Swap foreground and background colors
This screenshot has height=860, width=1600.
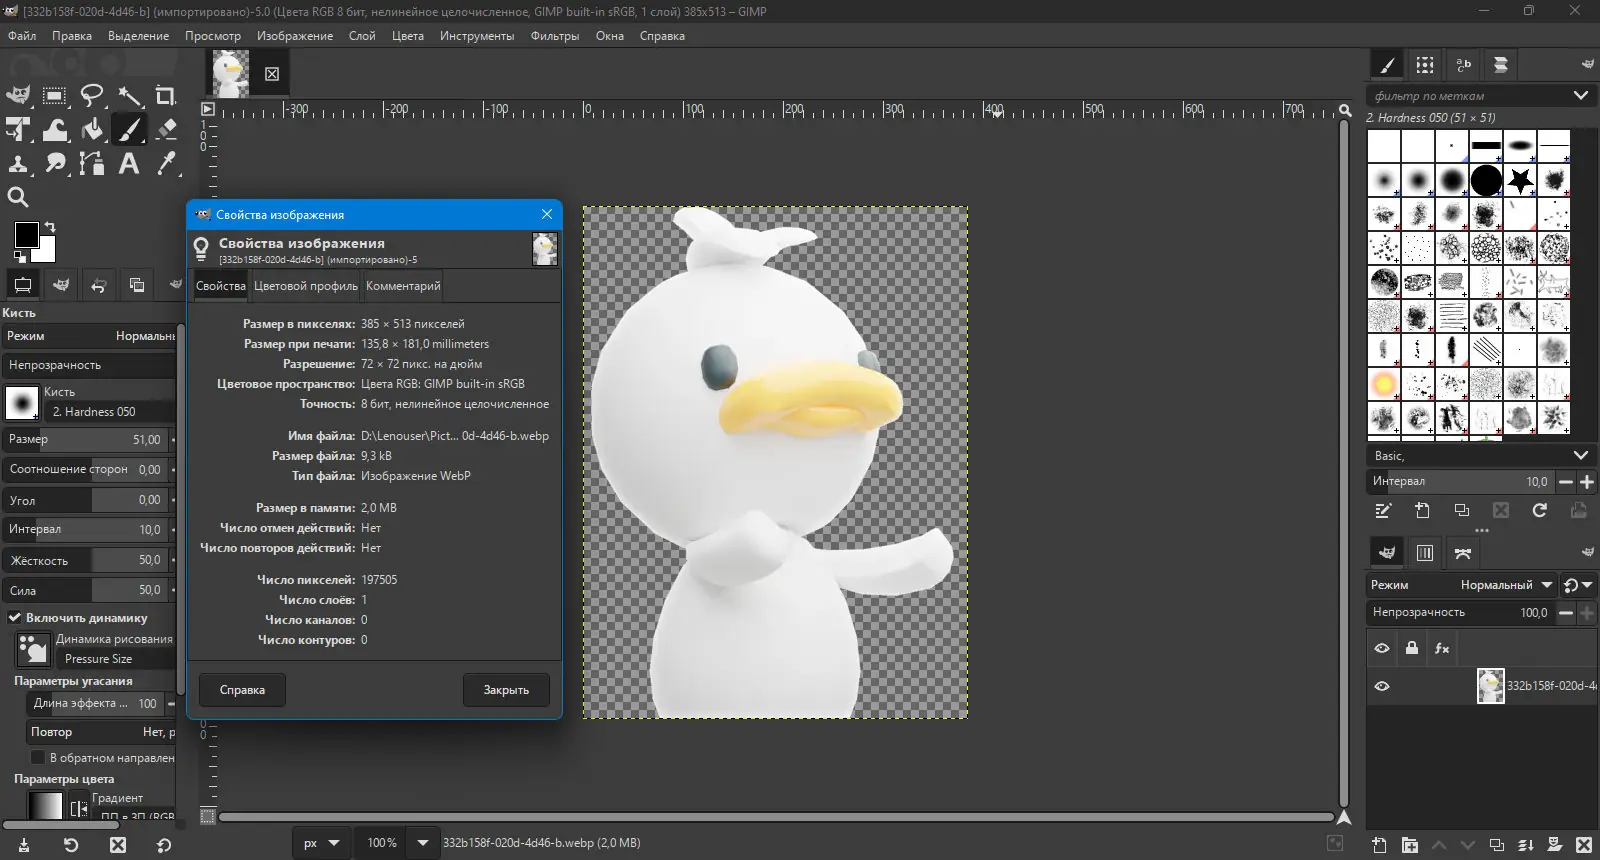click(50, 227)
